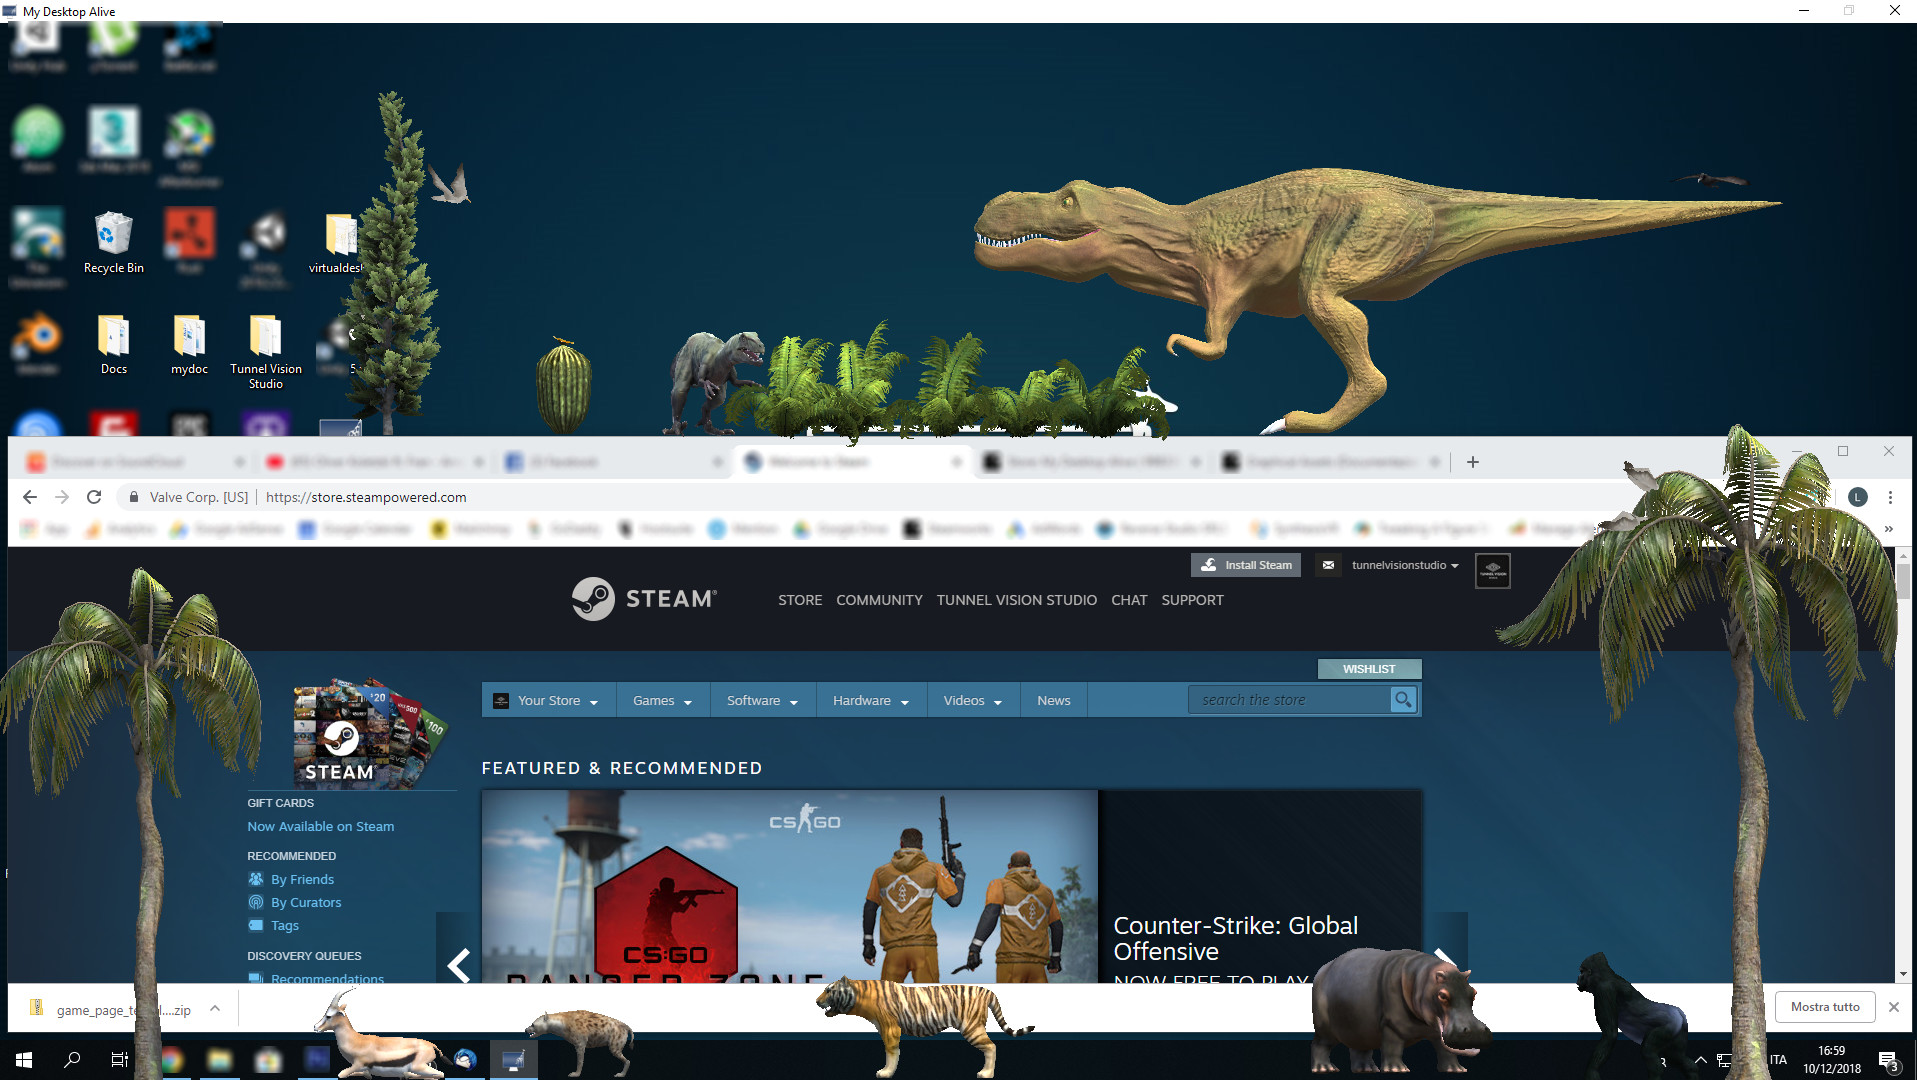The image size is (1917, 1080).
Task: Click the padlock icon in the address bar
Action: (x=133, y=496)
